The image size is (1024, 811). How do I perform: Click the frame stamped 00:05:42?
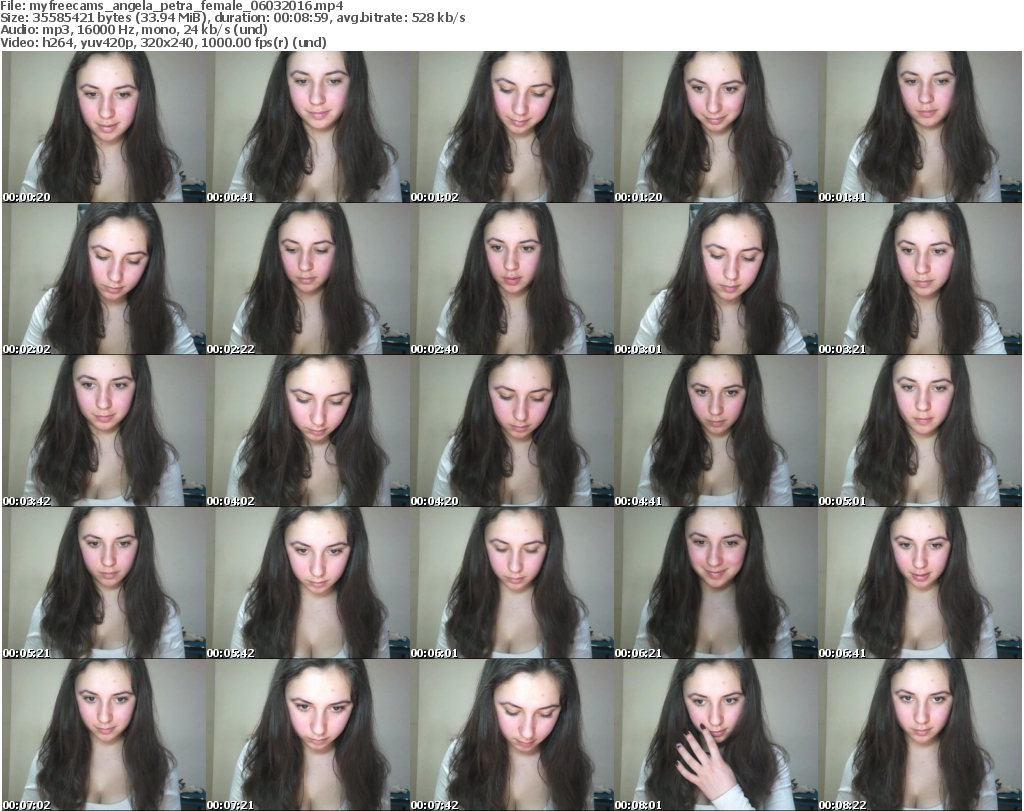point(308,583)
